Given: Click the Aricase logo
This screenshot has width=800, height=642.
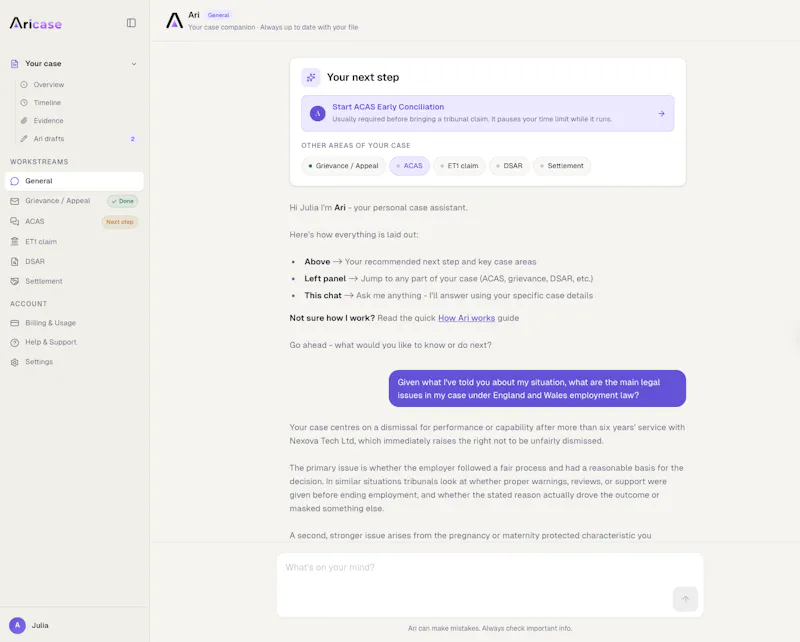Looking at the screenshot, I should [x=36, y=23].
